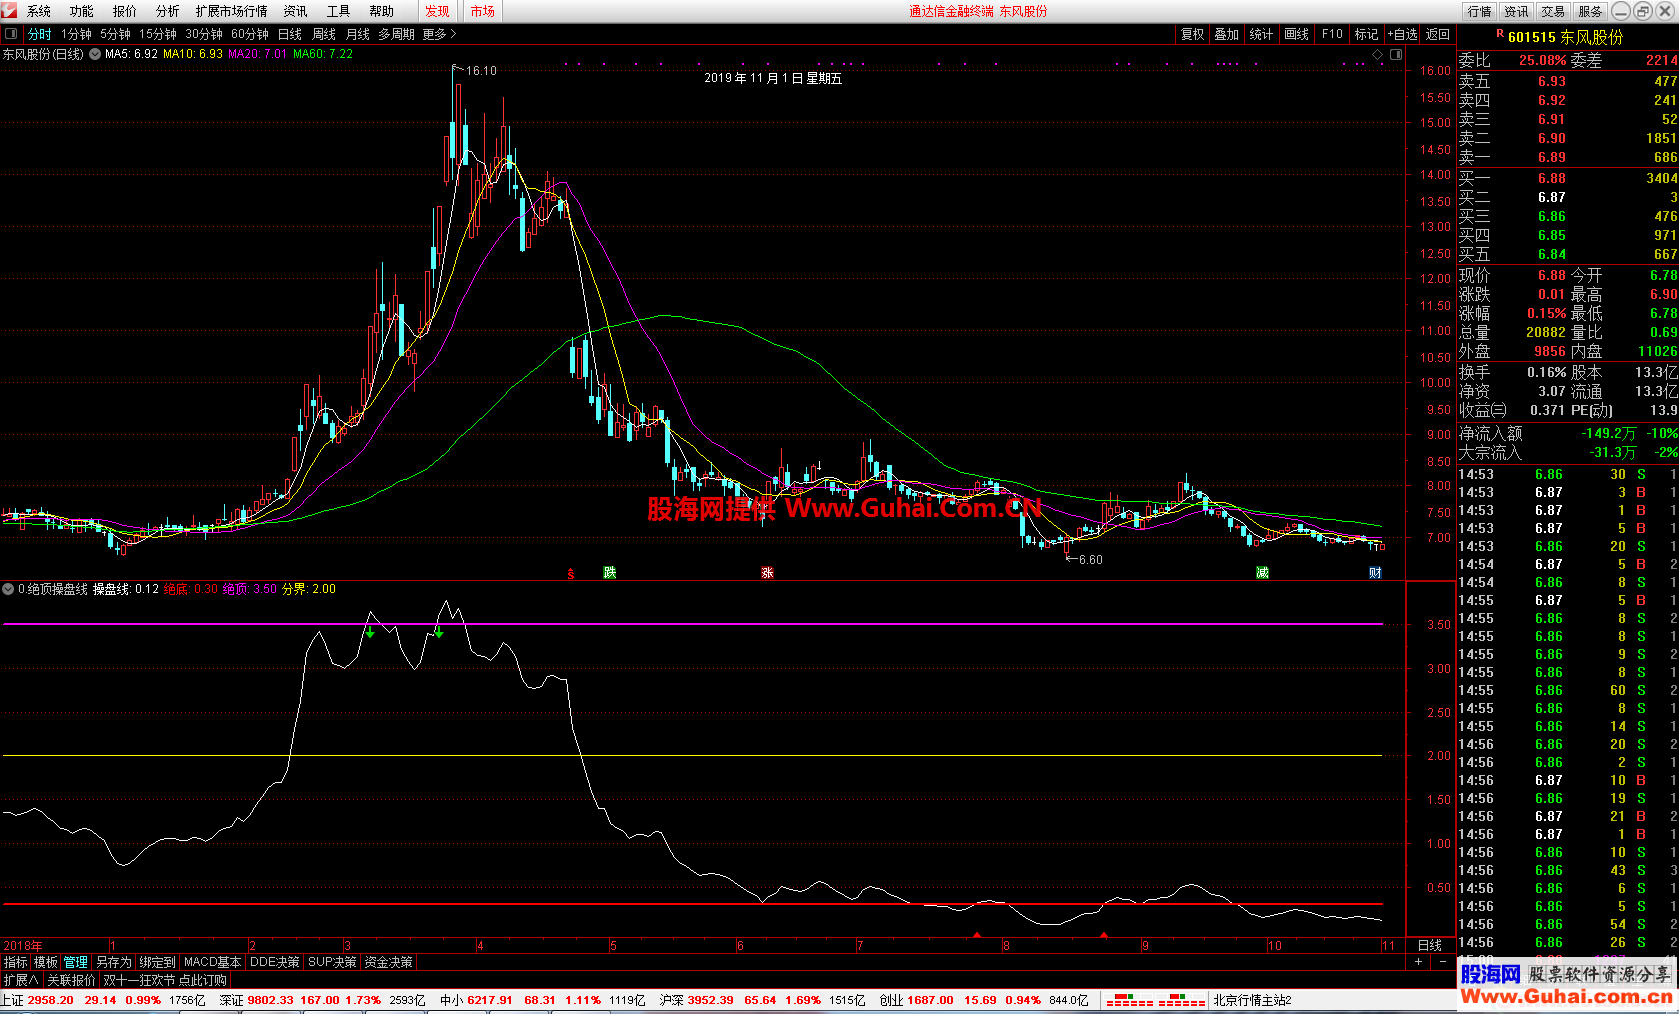Open the 系统 menu
1679x1014 pixels.
(39, 11)
